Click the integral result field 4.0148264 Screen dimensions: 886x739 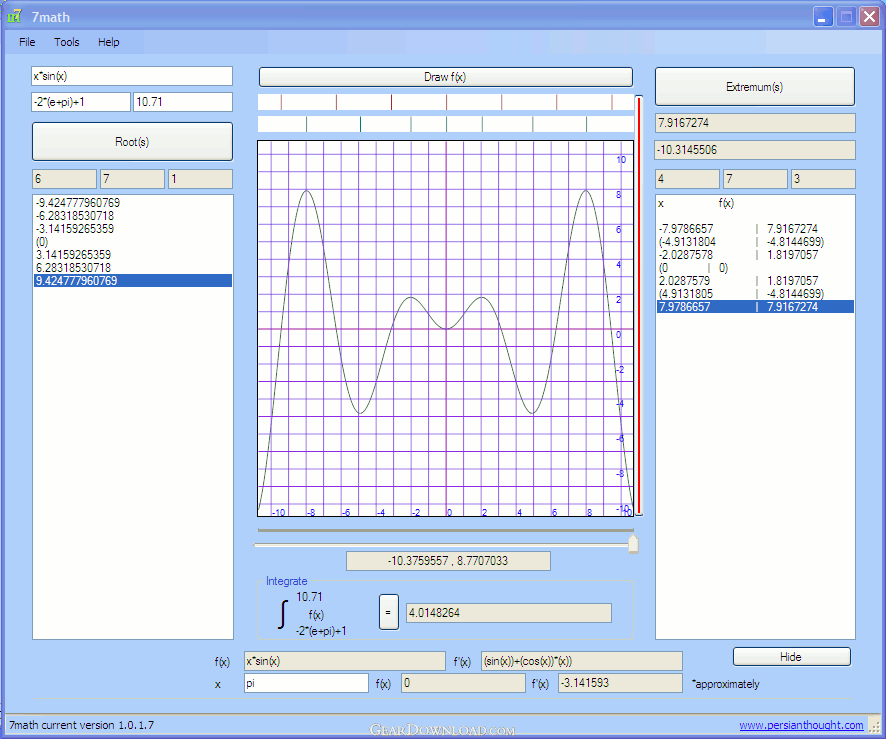point(509,613)
